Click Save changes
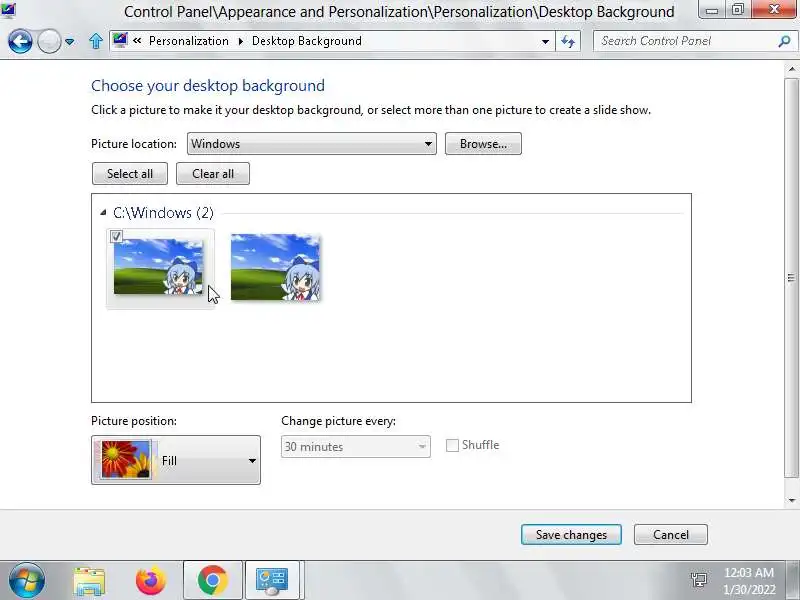This screenshot has width=800, height=600. 571,535
